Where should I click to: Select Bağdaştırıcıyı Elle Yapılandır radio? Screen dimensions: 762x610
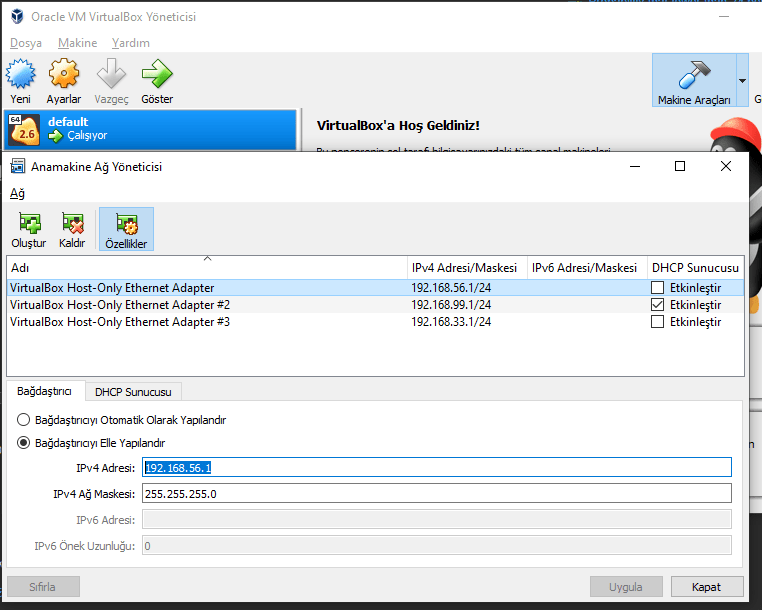pyautogui.click(x=23, y=443)
